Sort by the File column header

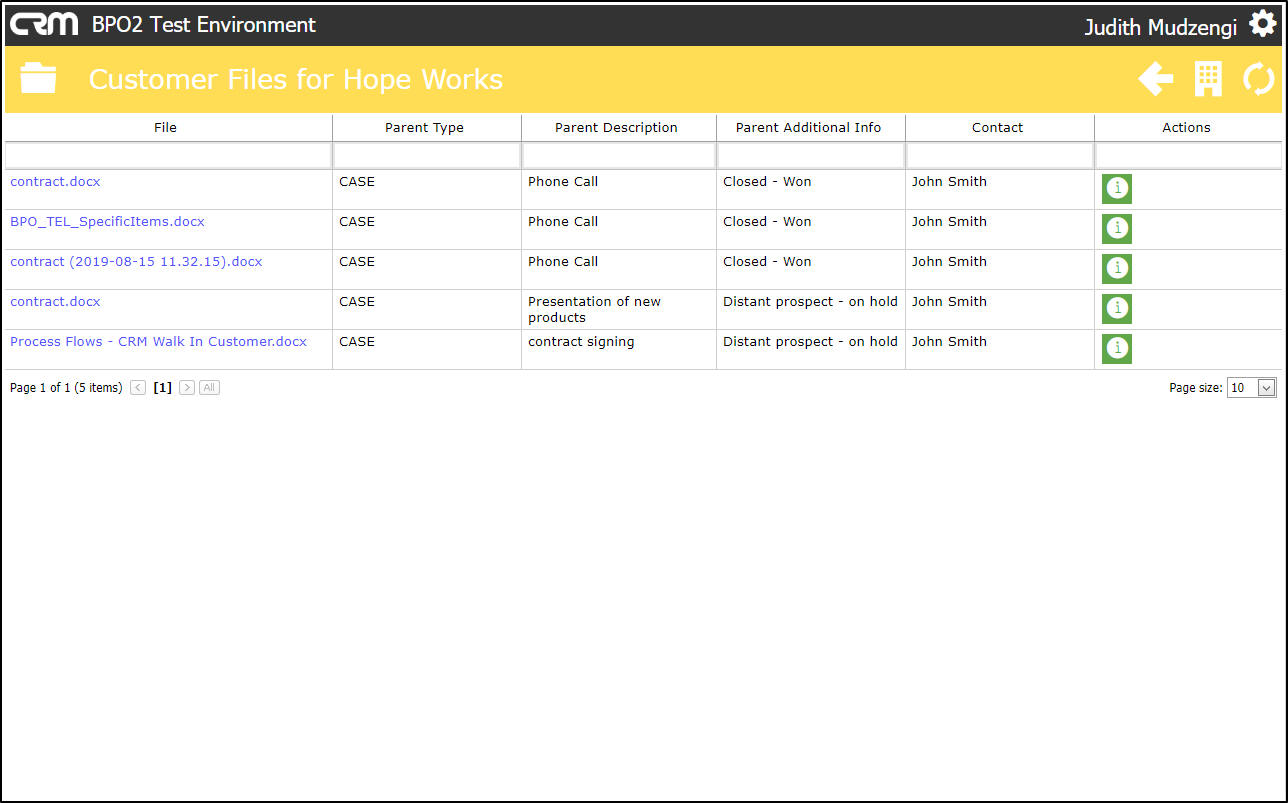point(168,128)
